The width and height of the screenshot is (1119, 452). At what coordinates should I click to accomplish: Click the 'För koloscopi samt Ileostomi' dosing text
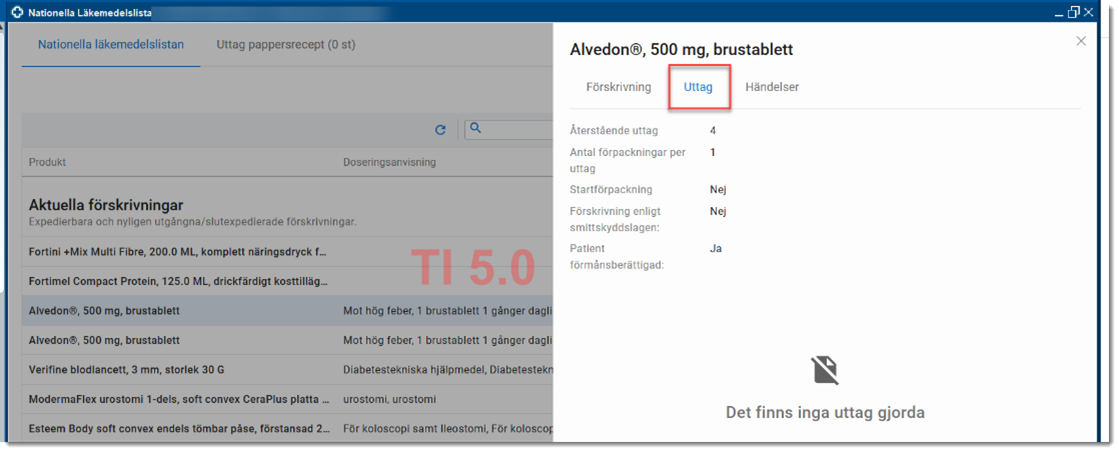coord(447,429)
